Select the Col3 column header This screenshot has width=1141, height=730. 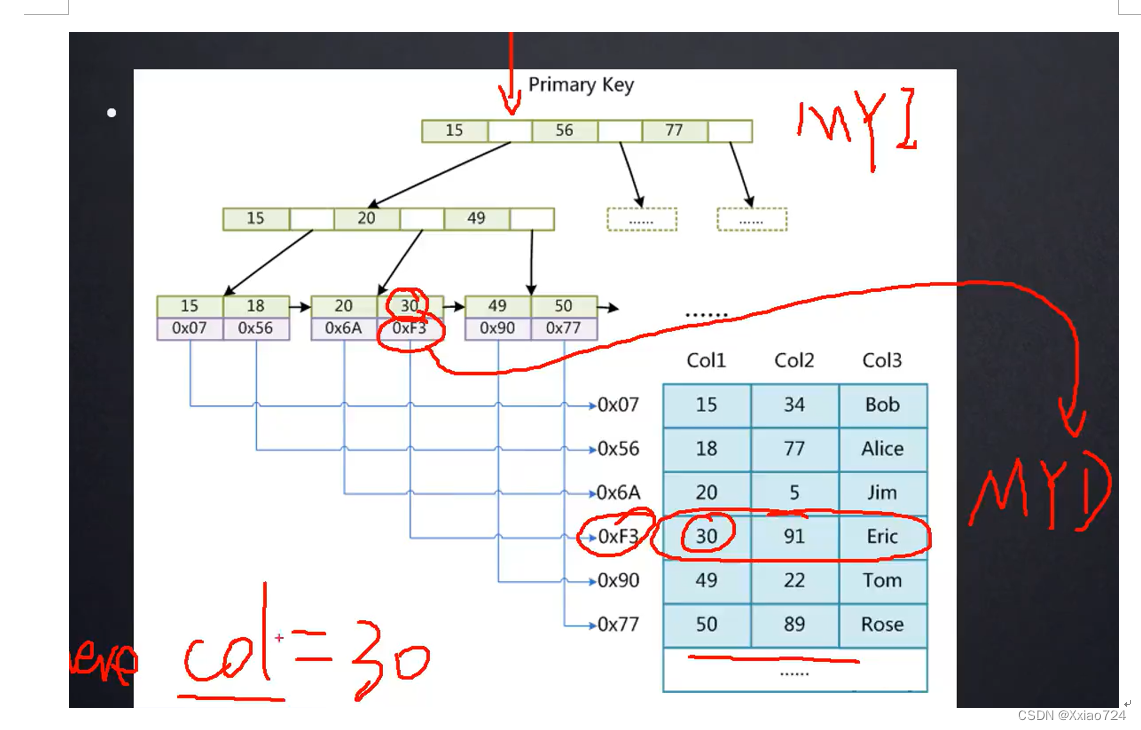(x=882, y=360)
